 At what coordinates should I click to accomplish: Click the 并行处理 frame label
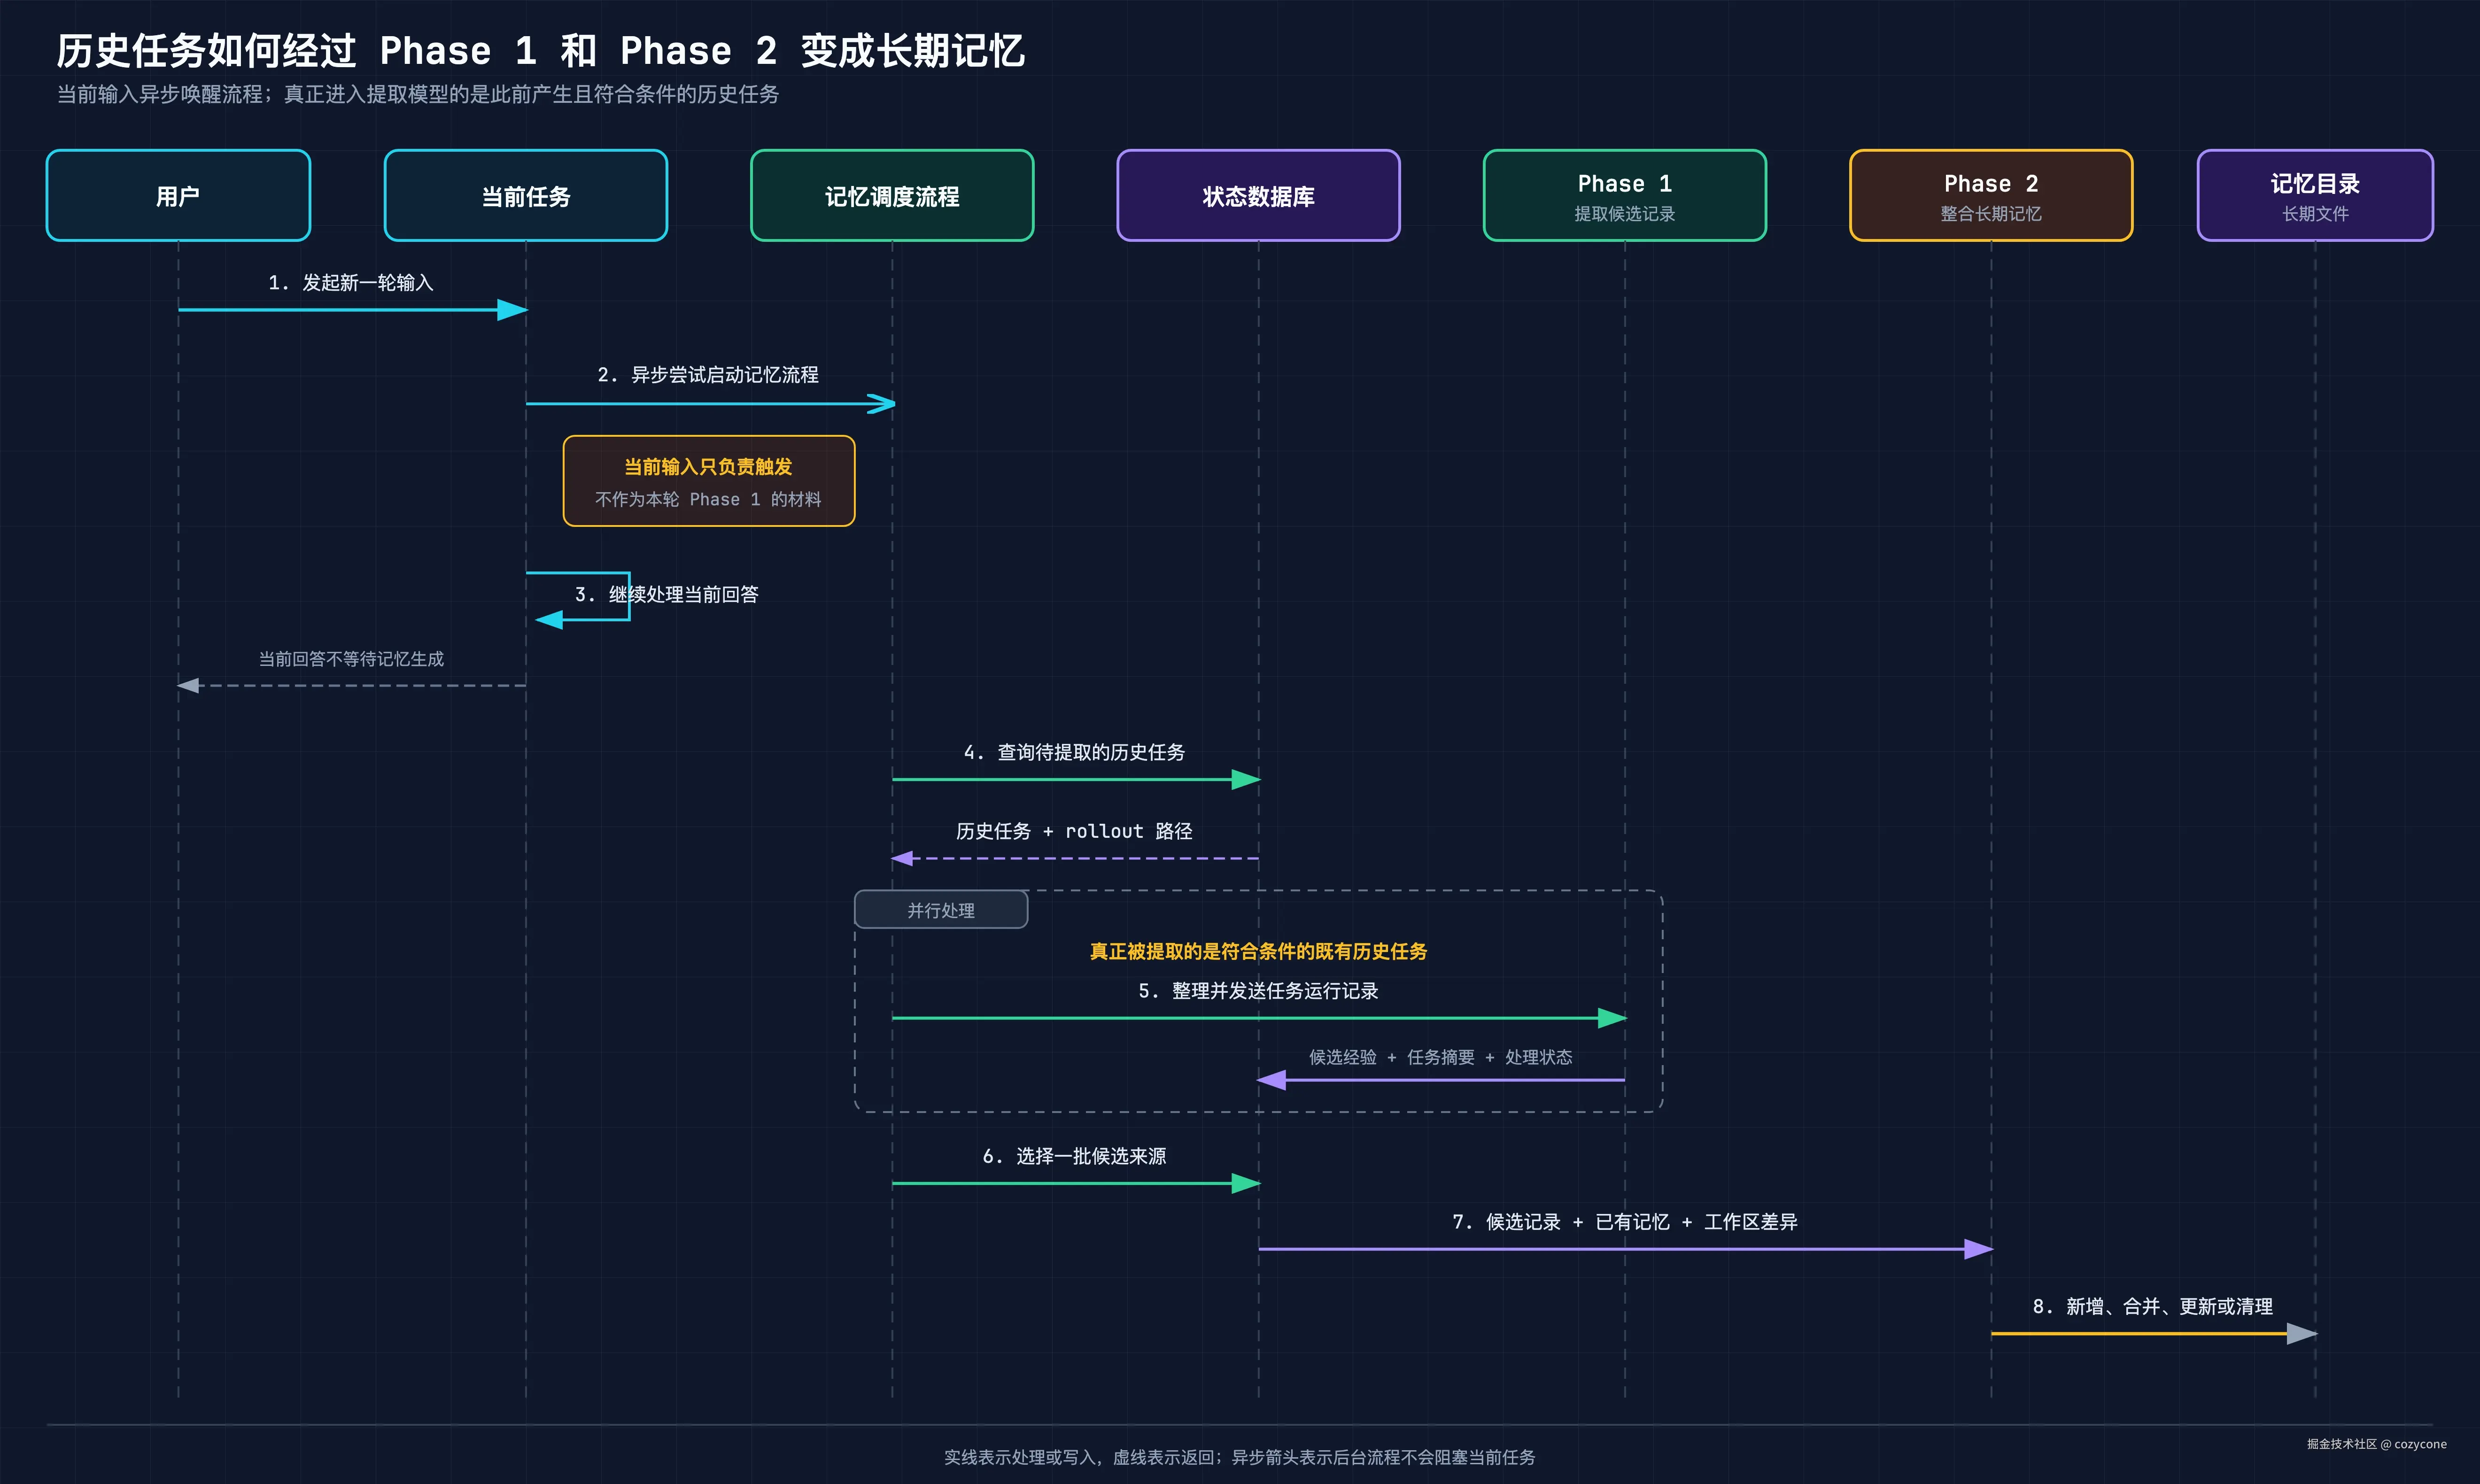point(941,910)
